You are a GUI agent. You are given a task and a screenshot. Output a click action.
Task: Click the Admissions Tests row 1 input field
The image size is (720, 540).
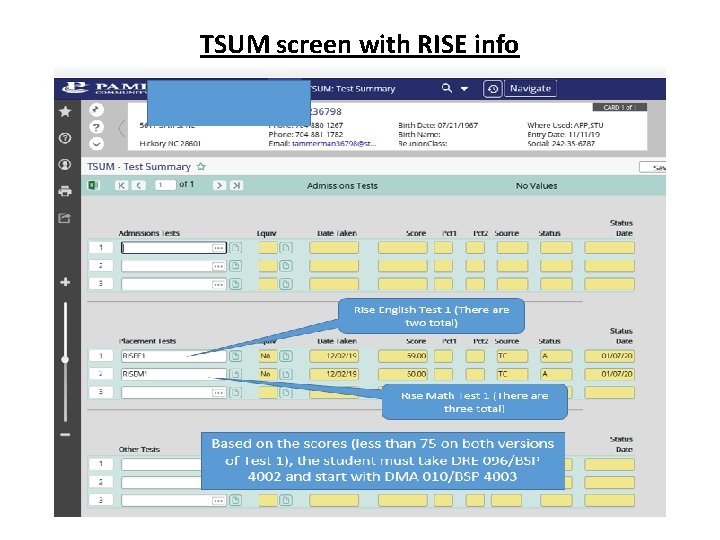174,248
